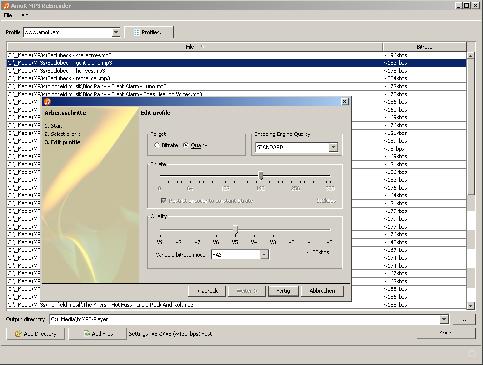This screenshot has width=483, height=365.
Task: Click the application icon in title bar
Action: click(6, 5)
